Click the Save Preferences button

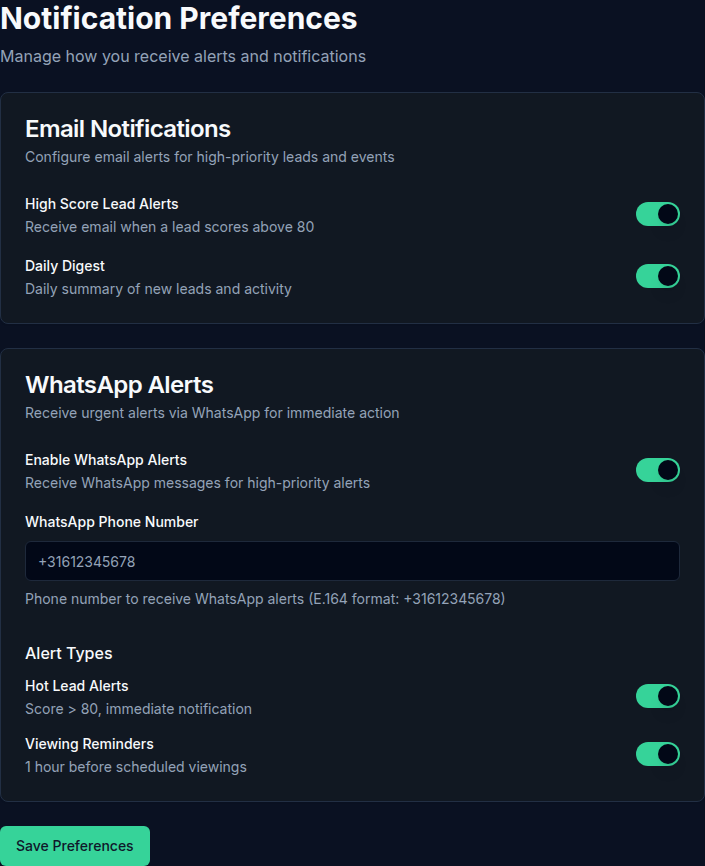[x=74, y=845]
